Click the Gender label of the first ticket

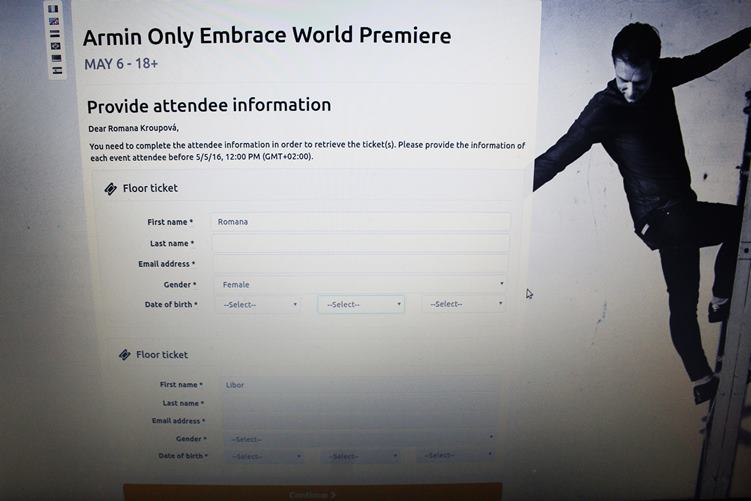(180, 285)
